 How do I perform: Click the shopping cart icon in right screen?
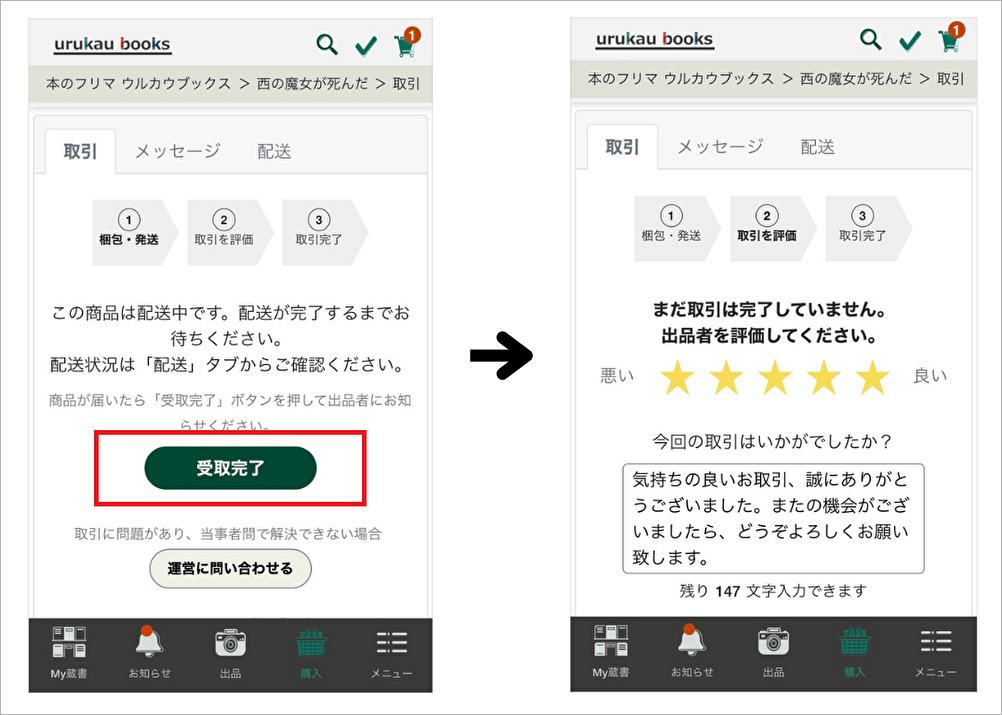pos(949,41)
